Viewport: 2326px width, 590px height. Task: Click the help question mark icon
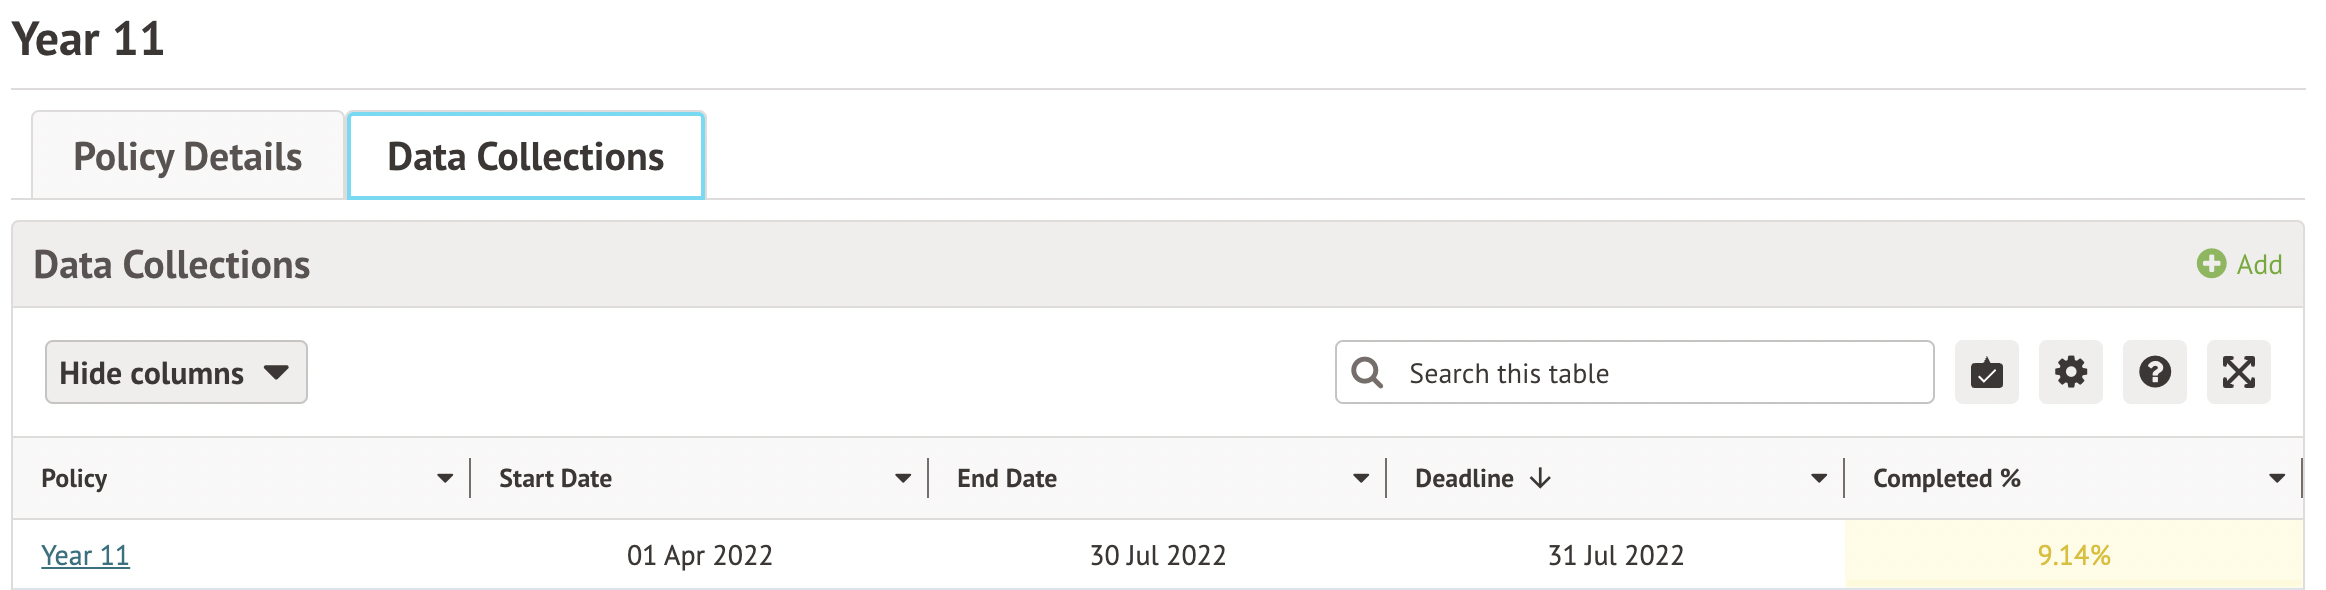pyautogui.click(x=2154, y=373)
